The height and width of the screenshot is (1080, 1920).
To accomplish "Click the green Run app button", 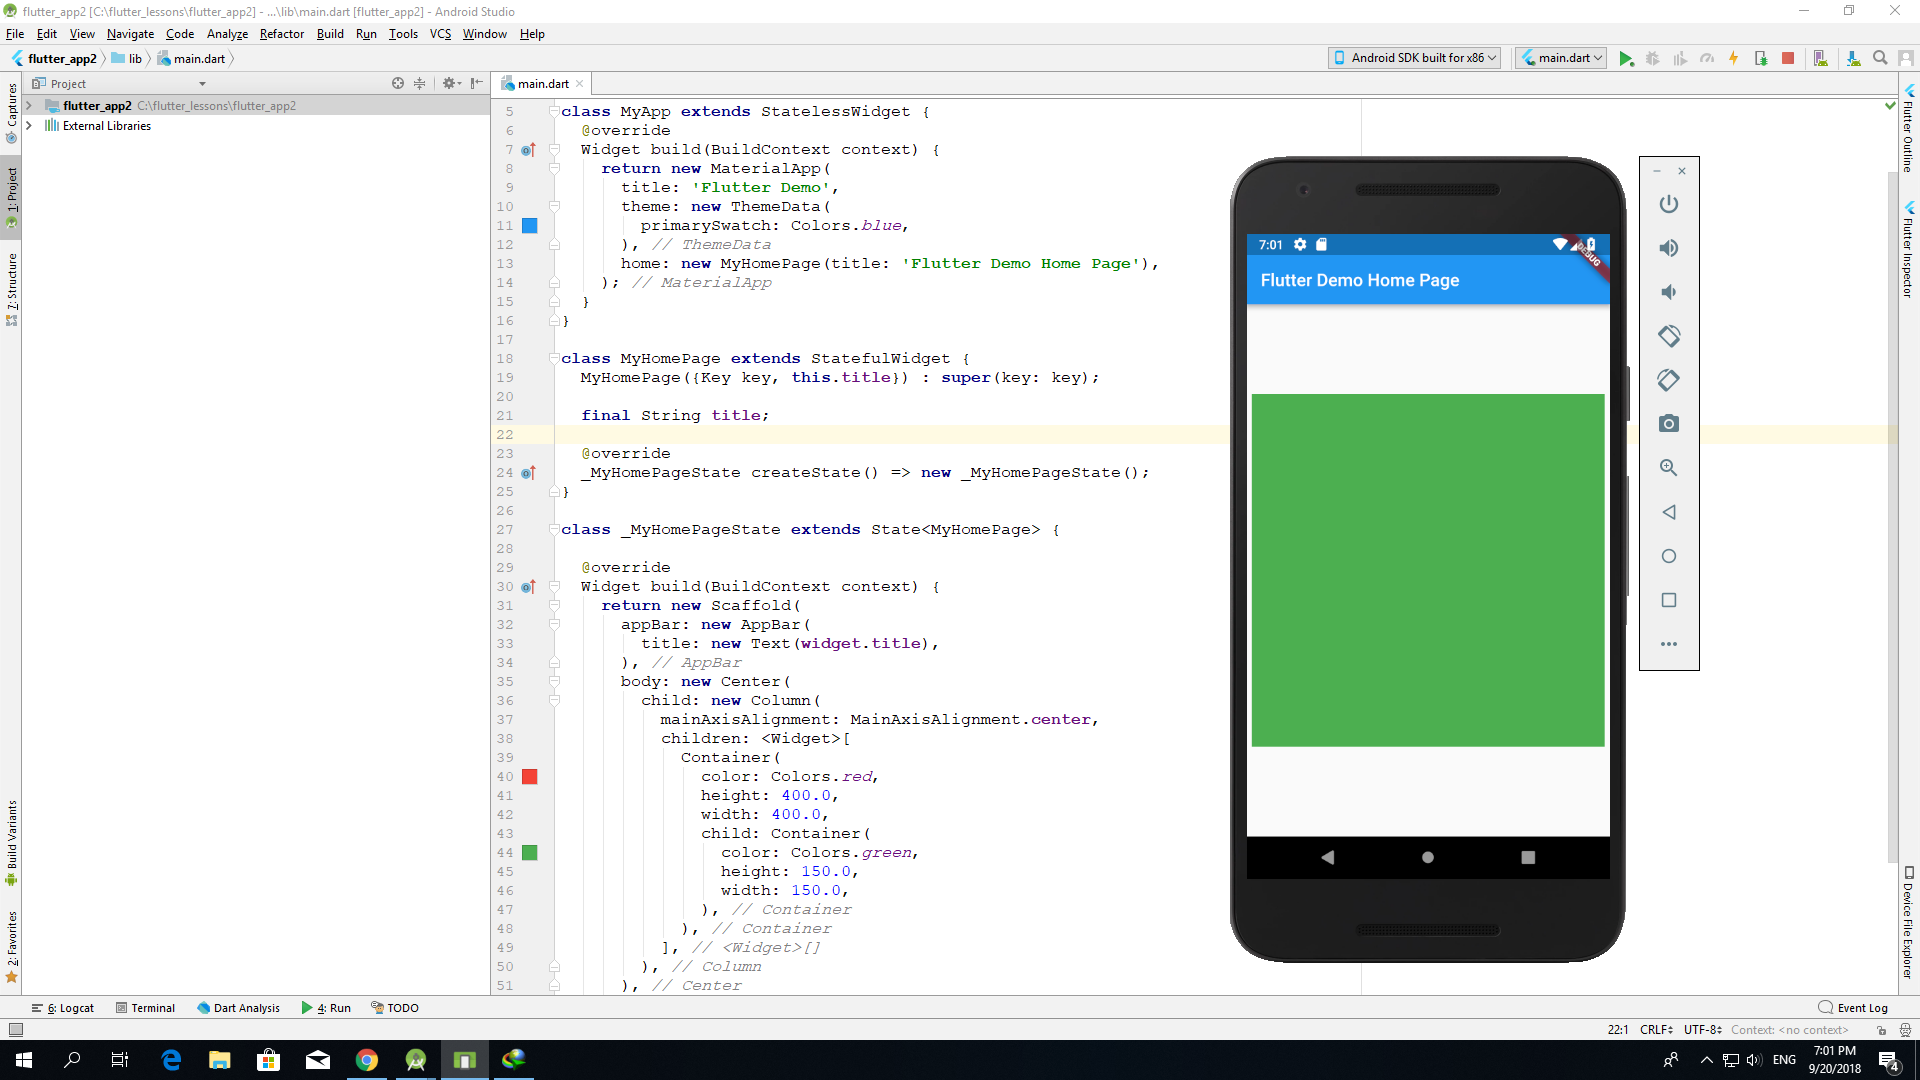I will tap(1626, 58).
